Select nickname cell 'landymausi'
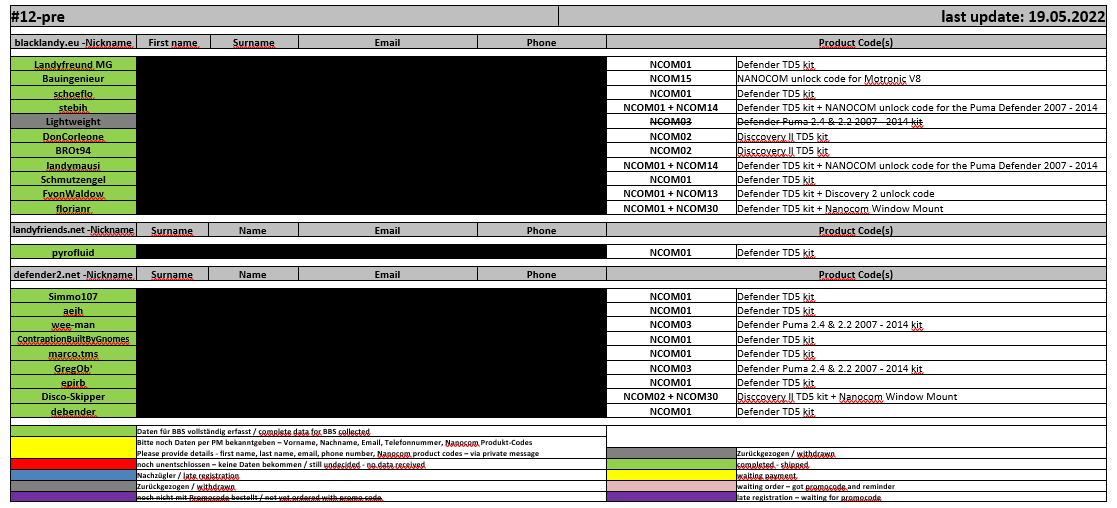The image size is (1117, 508). [x=73, y=165]
